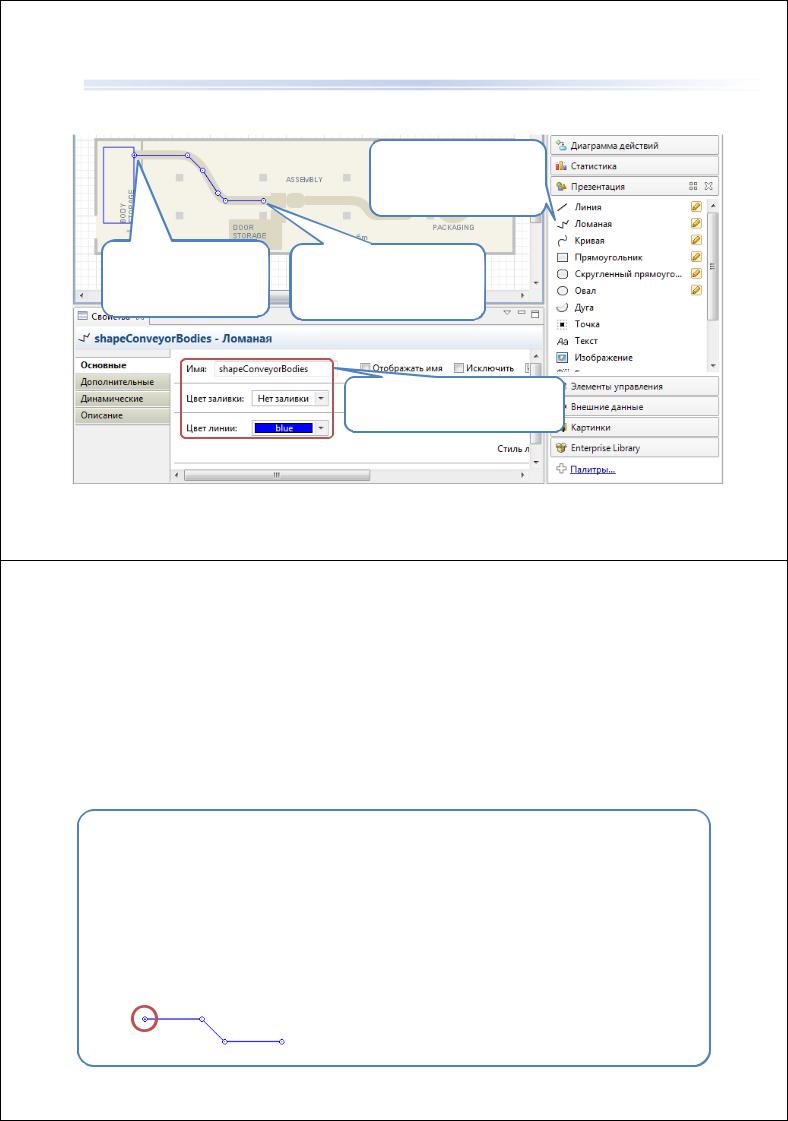Pick the Точка point element
The width and height of the screenshot is (788, 1121).
pyautogui.click(x=578, y=324)
